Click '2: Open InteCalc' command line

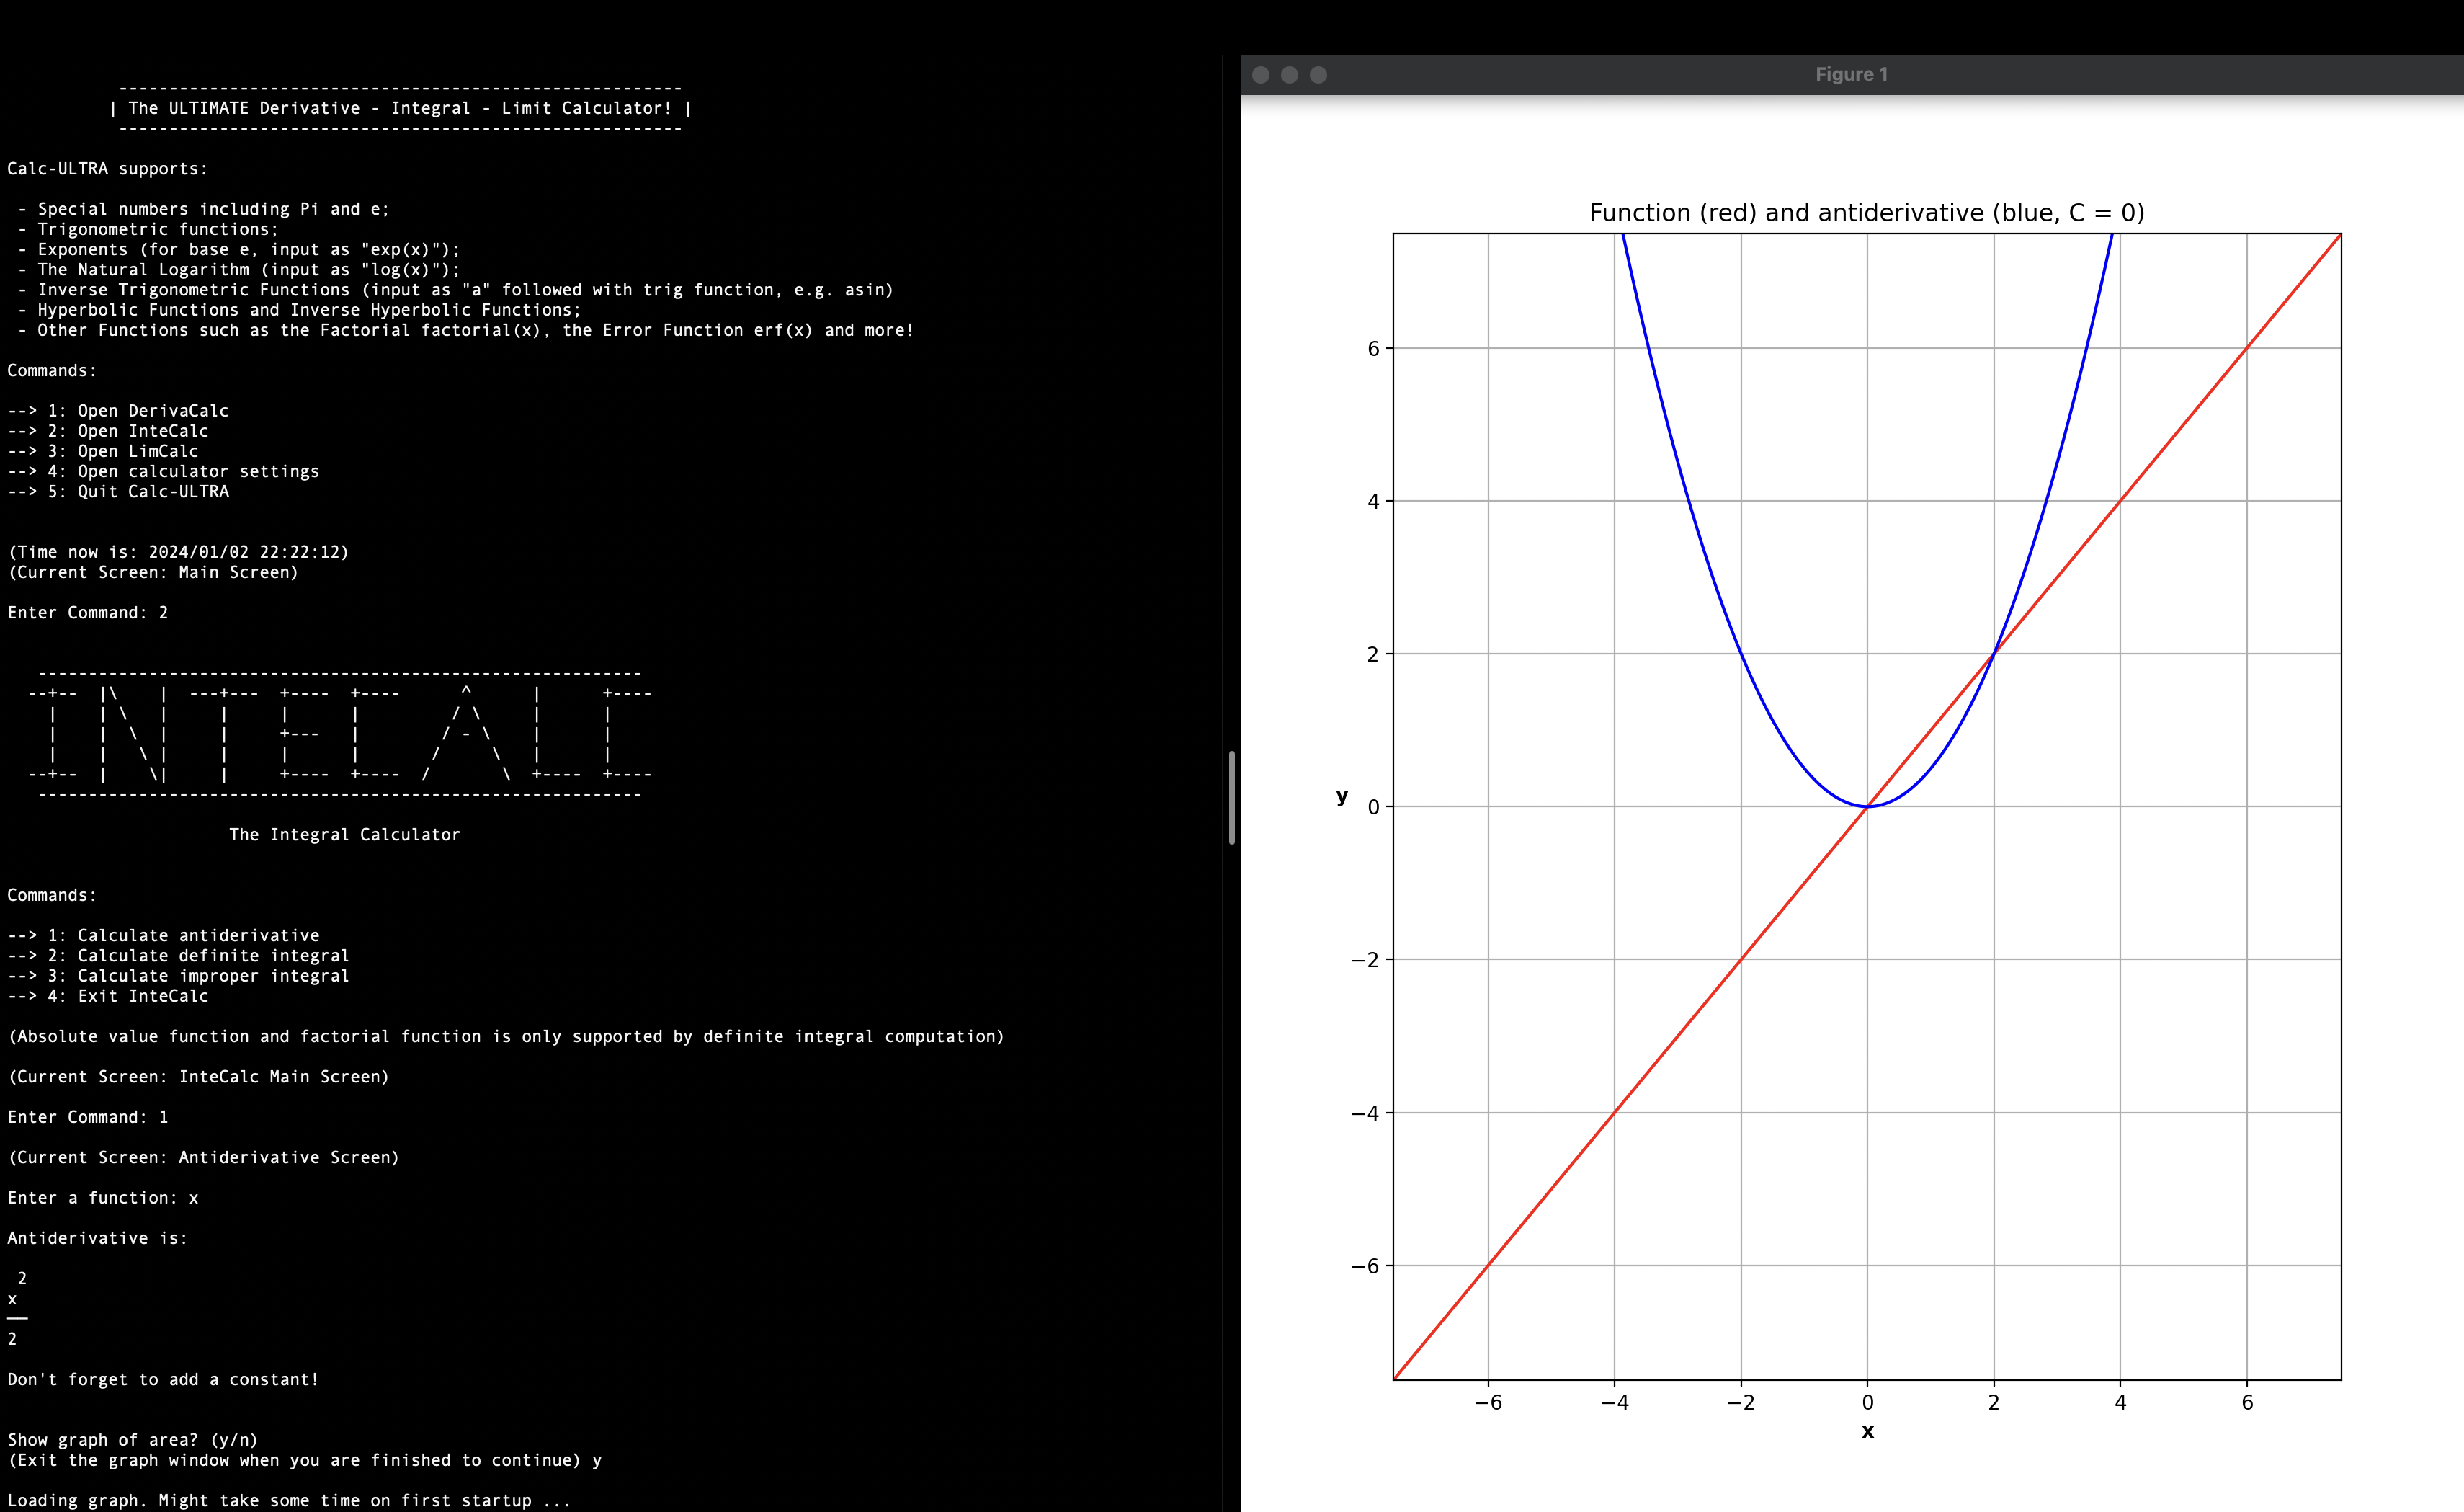click(x=108, y=431)
